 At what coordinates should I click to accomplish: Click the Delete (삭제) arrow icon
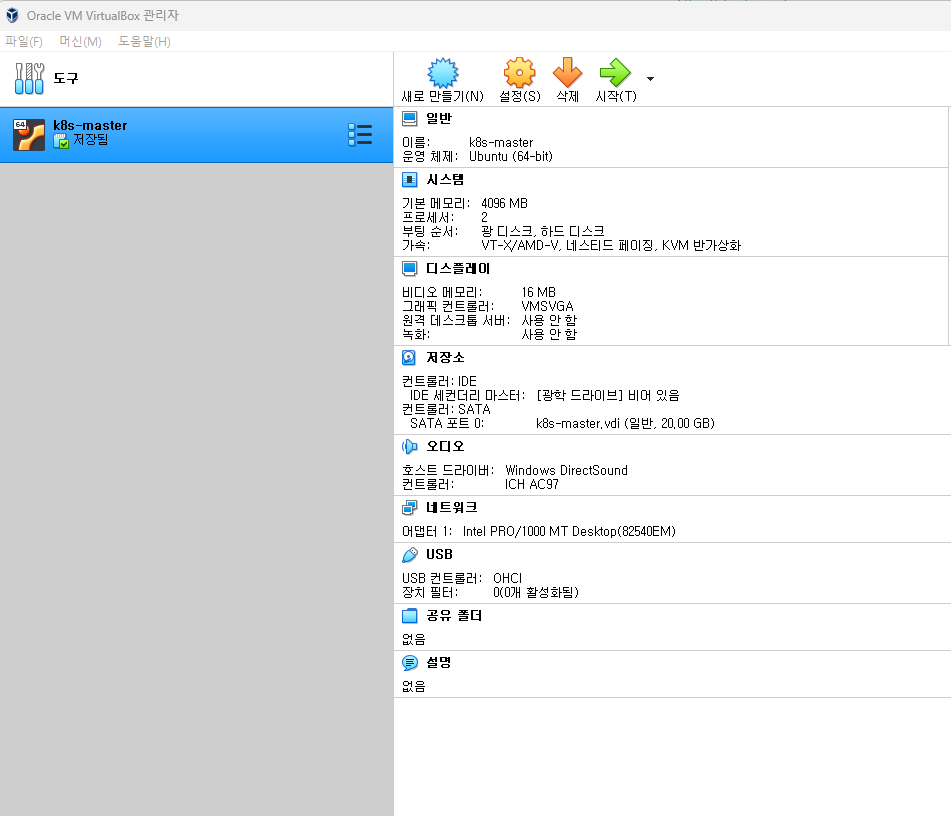[x=568, y=73]
